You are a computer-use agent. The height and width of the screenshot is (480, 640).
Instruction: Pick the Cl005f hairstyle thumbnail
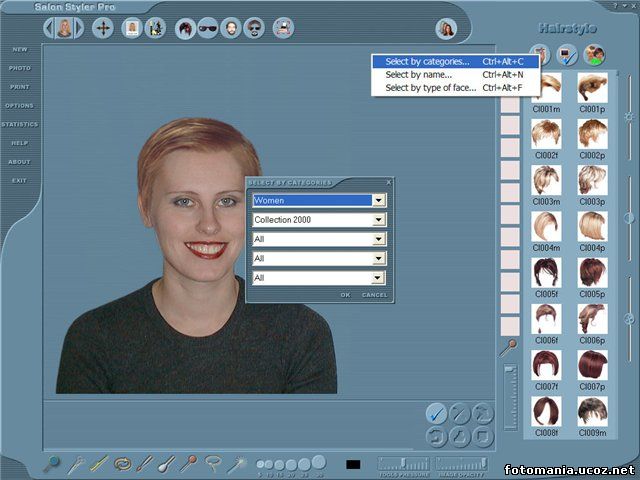(546, 273)
